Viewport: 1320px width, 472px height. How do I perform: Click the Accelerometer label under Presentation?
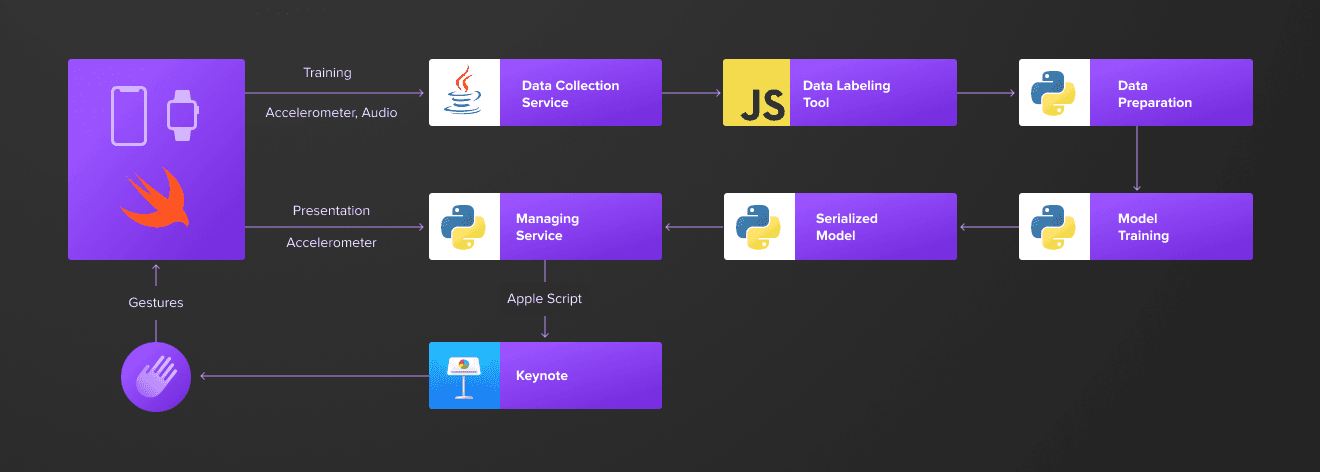click(331, 243)
